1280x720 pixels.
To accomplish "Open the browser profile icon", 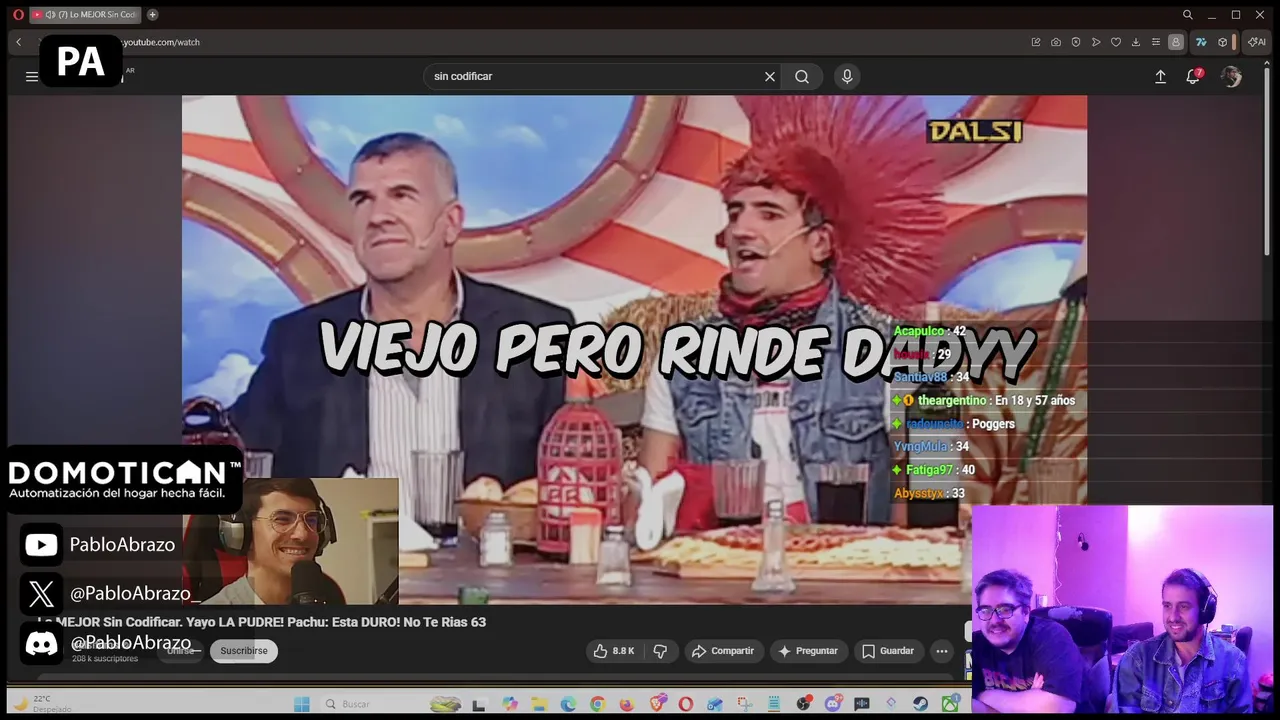I will coord(1176,42).
